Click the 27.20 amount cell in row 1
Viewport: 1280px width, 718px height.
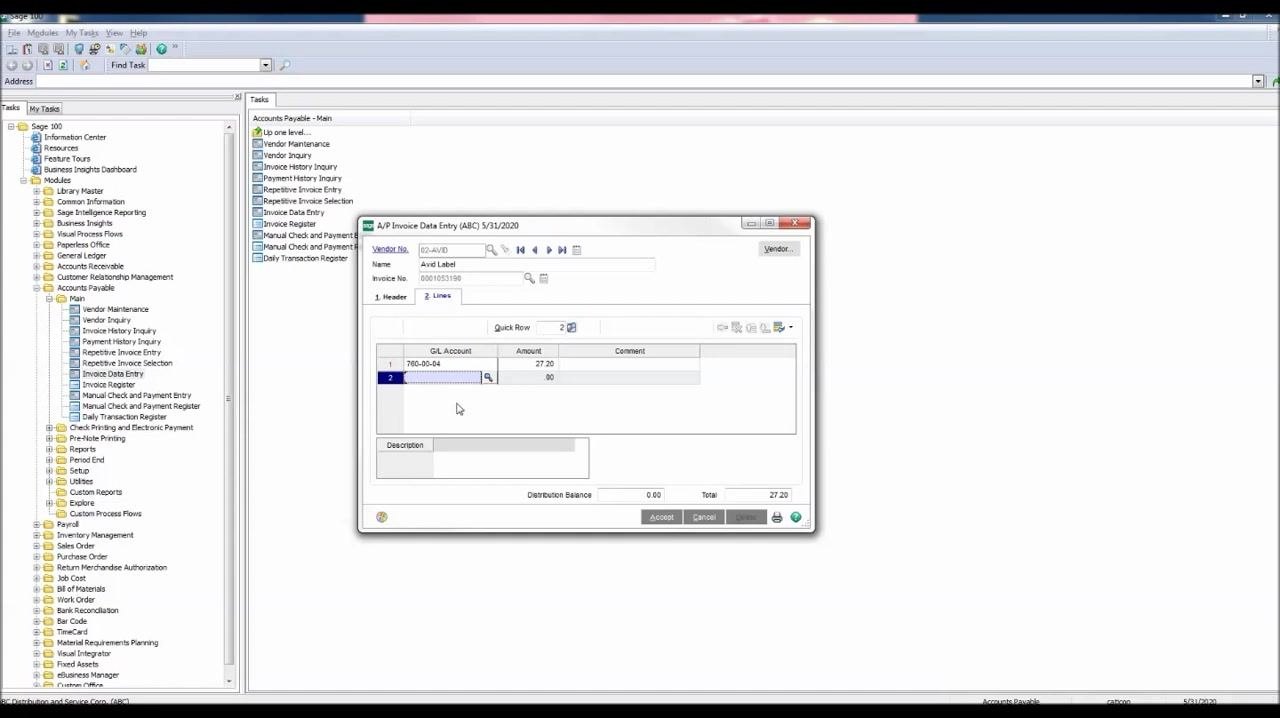pos(528,364)
